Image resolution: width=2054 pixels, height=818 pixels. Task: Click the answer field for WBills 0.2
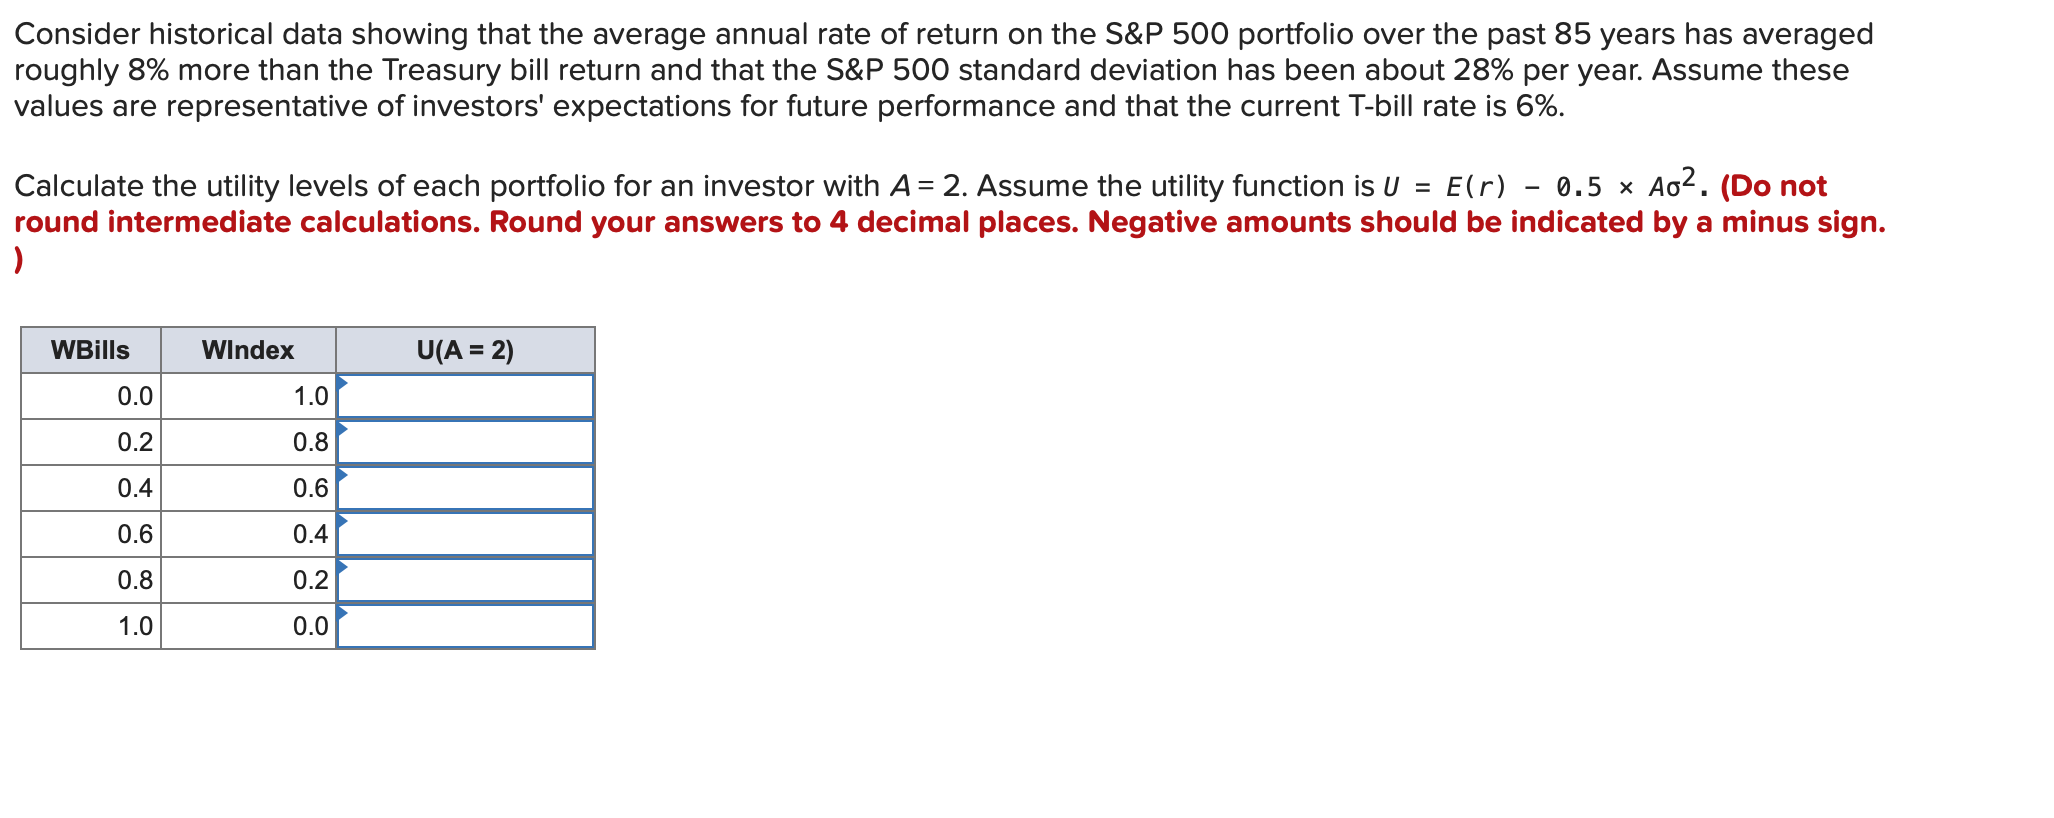point(466,441)
